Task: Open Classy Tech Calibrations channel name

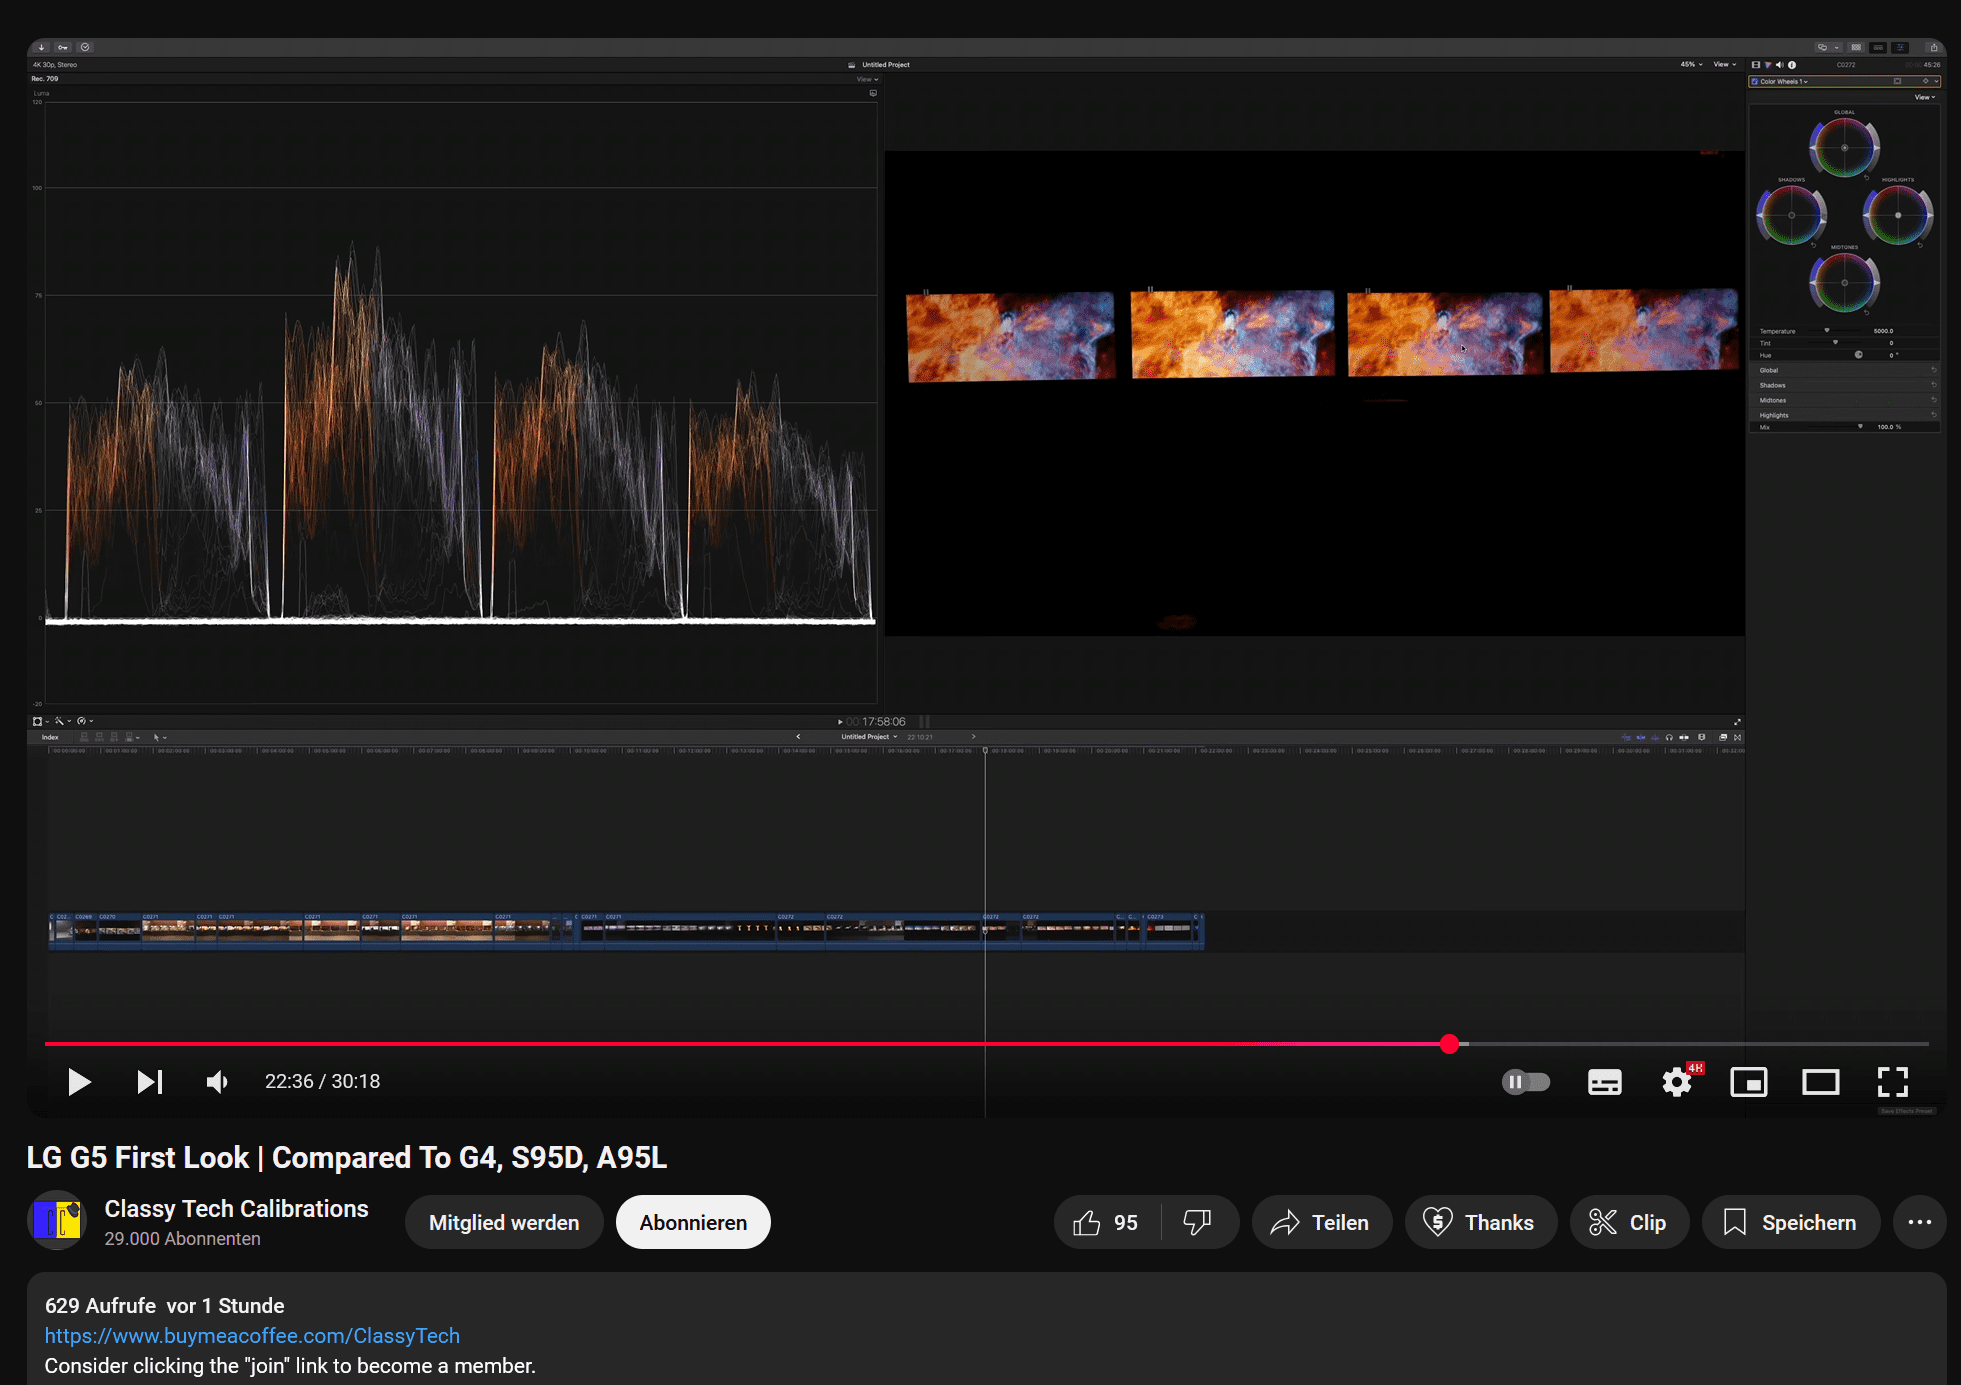Action: click(236, 1209)
